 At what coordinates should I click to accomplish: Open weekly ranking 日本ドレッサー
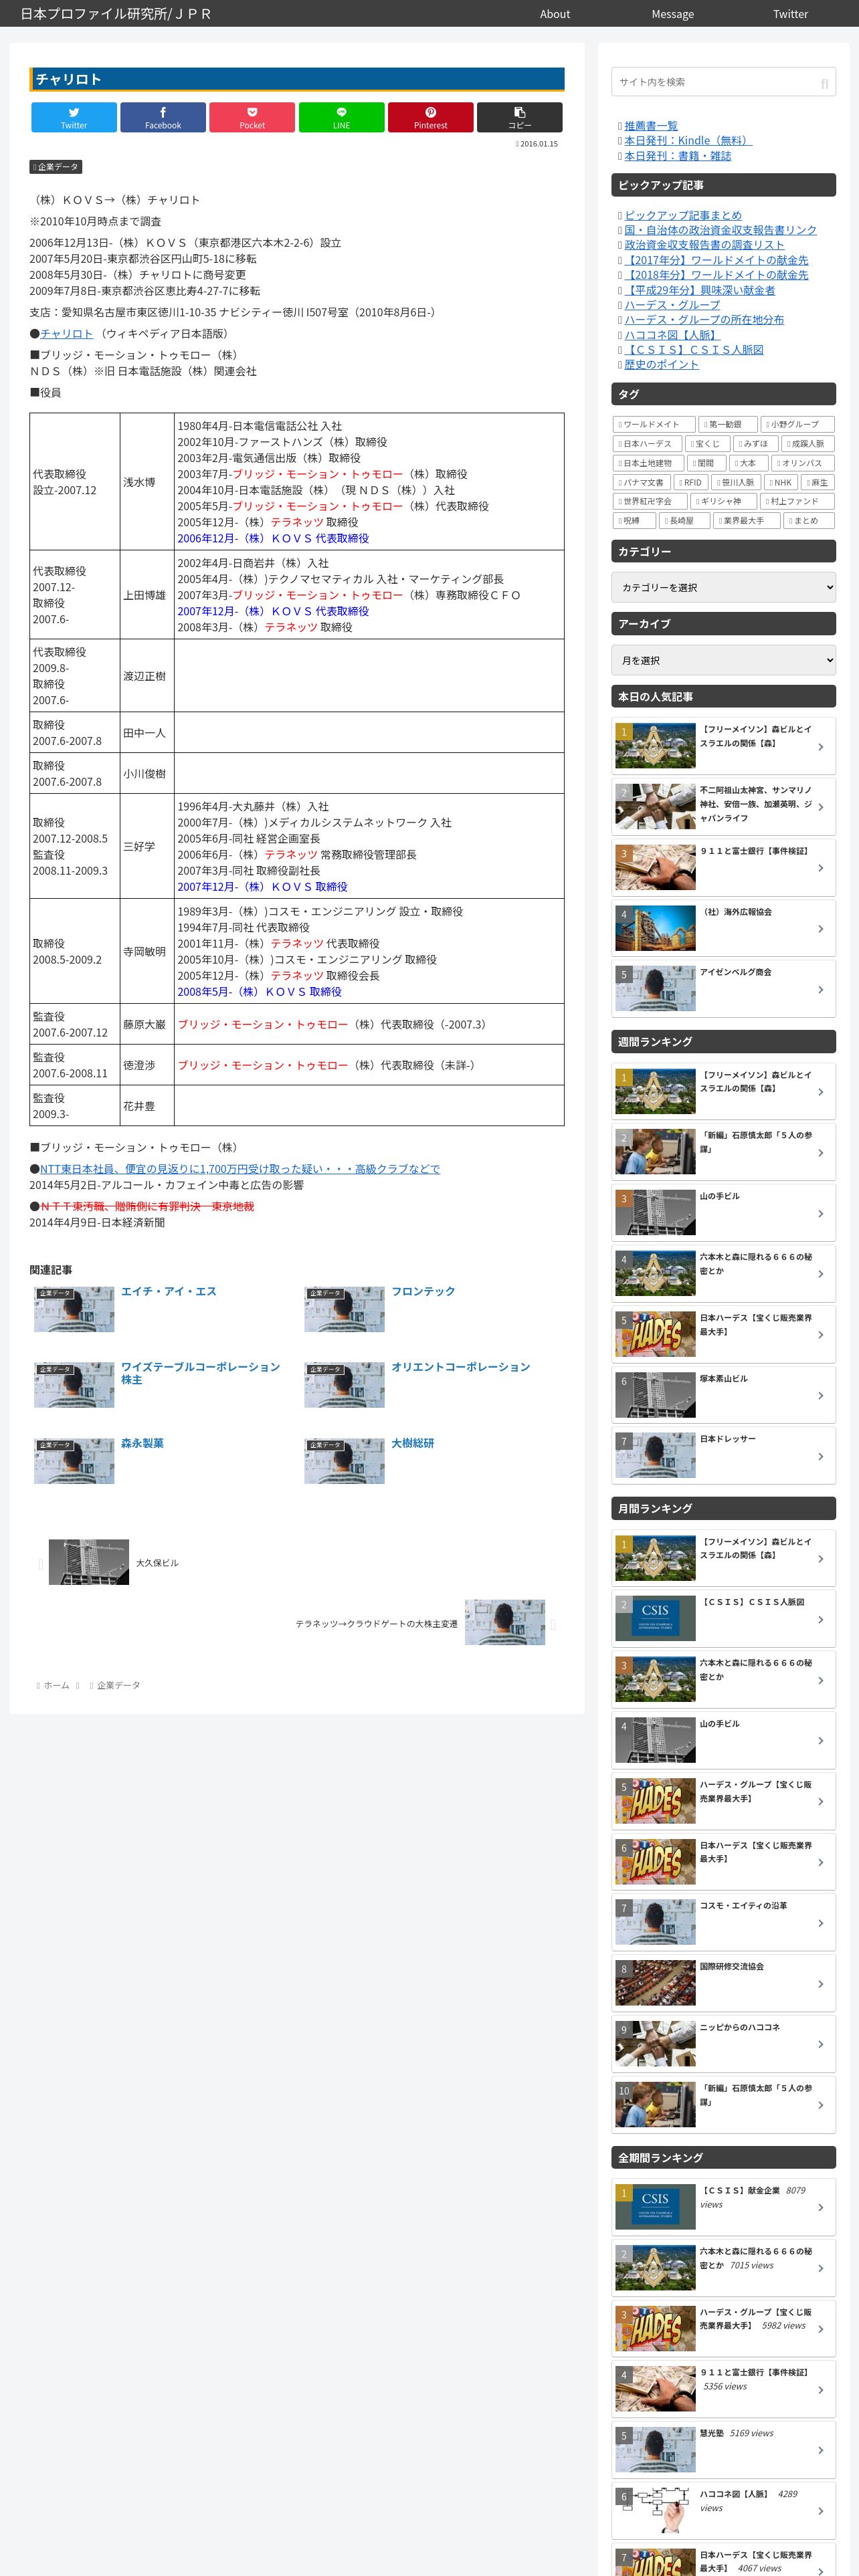coord(723,1456)
